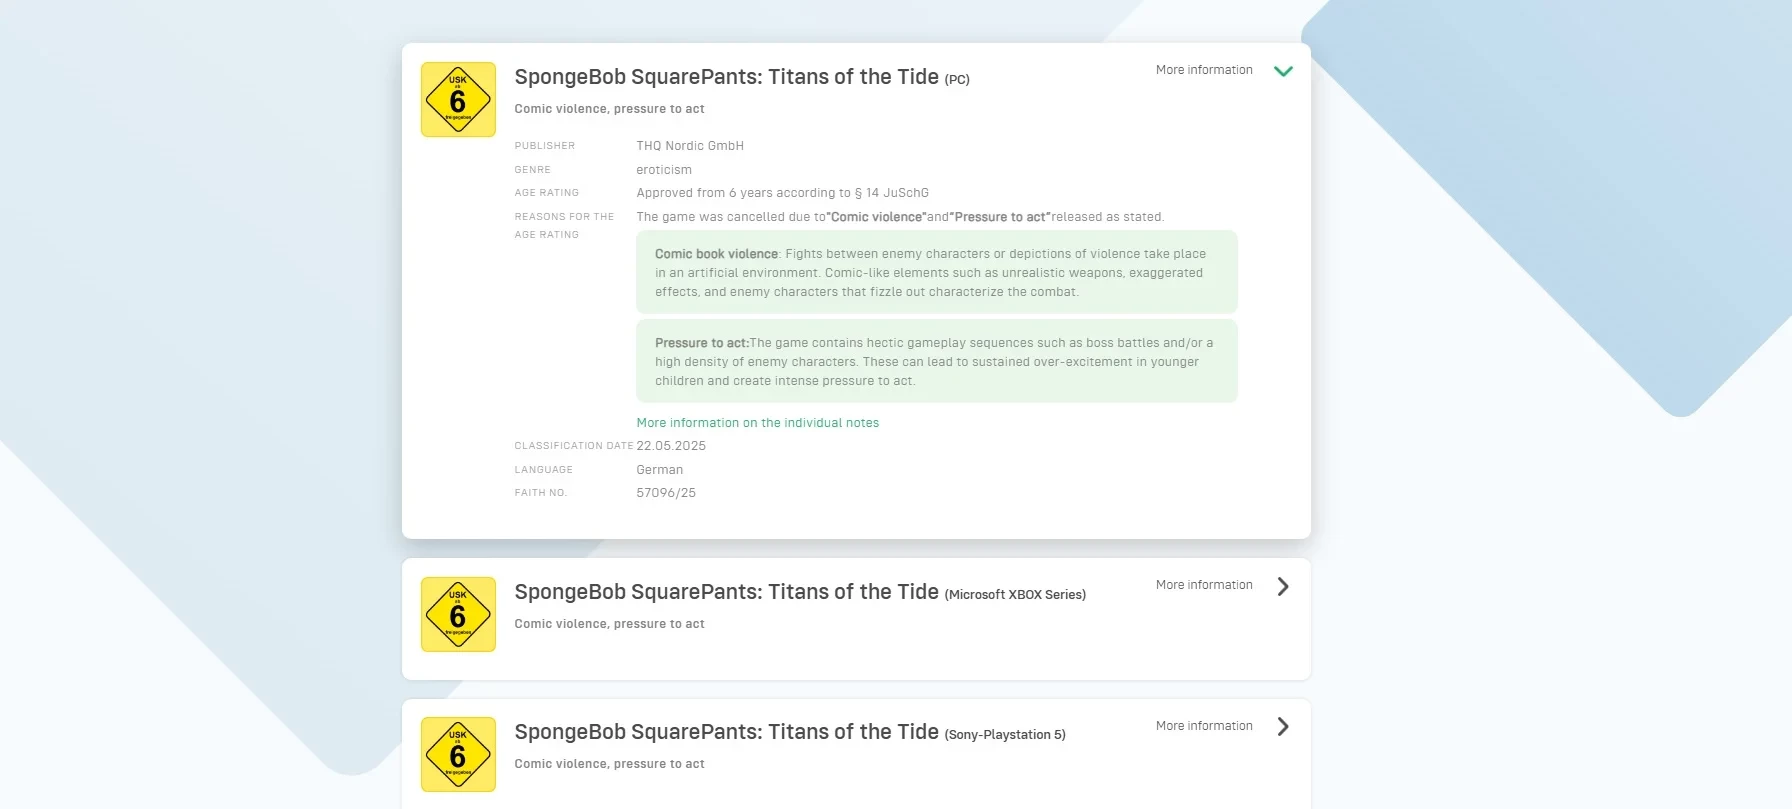Click the 'Pressure to act' green description box
Image resolution: width=1792 pixels, height=809 pixels.
coord(936,361)
